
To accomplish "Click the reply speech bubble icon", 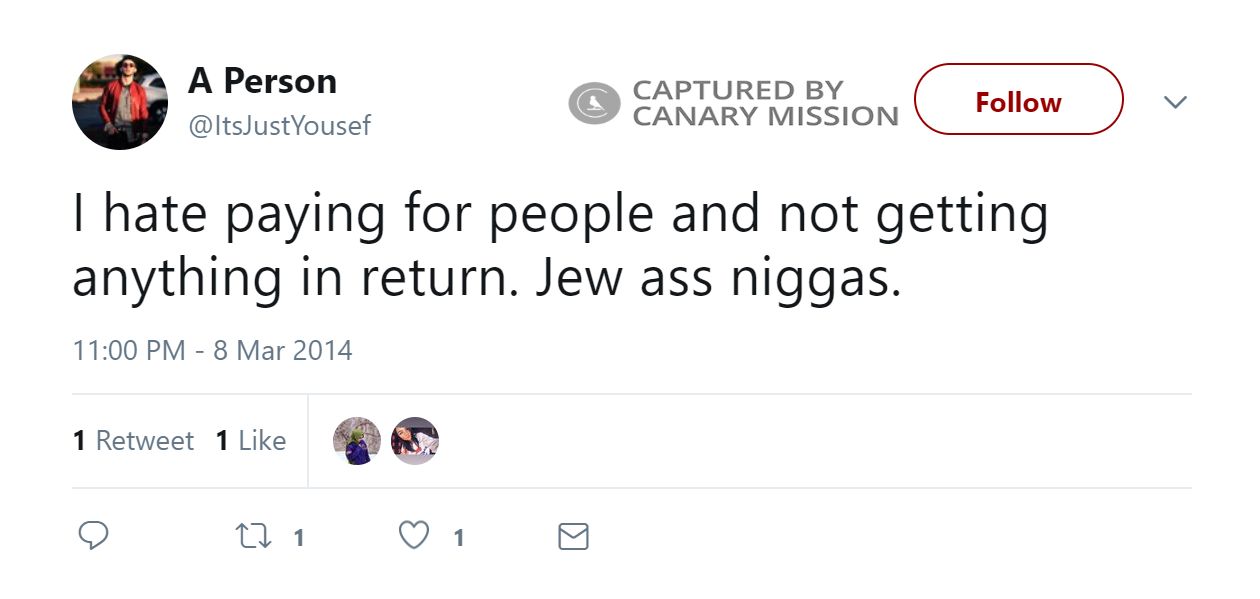I will [93, 537].
